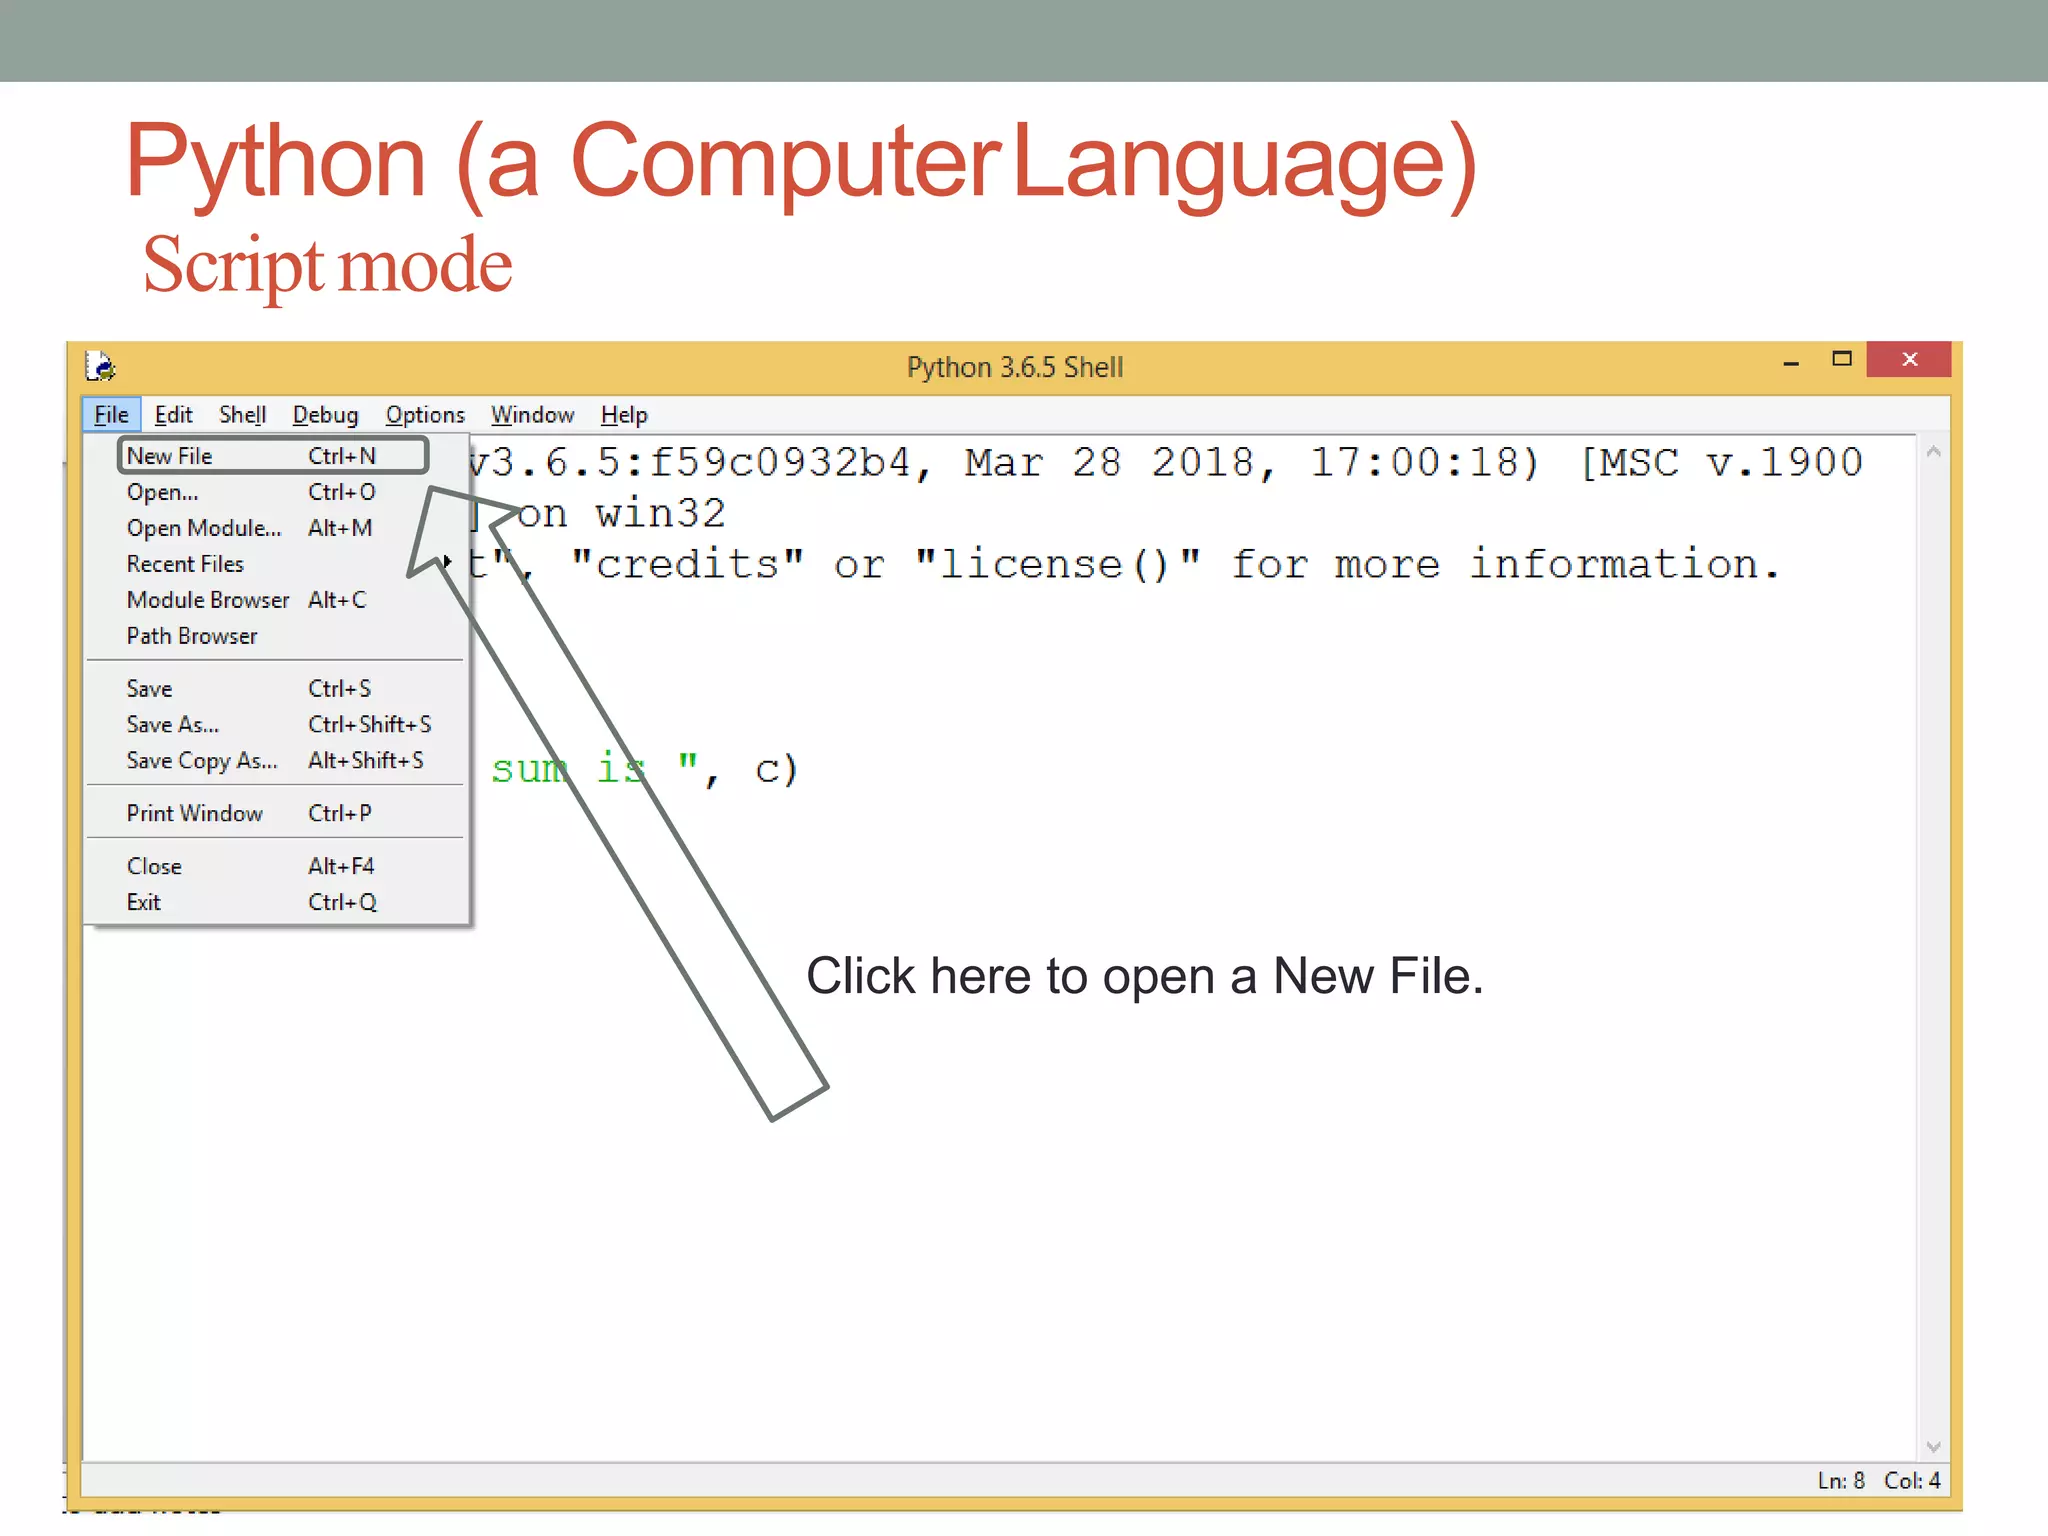Click Close in the File menu
Image resolution: width=2048 pixels, height=1536 pixels.
pyautogui.click(x=274, y=866)
